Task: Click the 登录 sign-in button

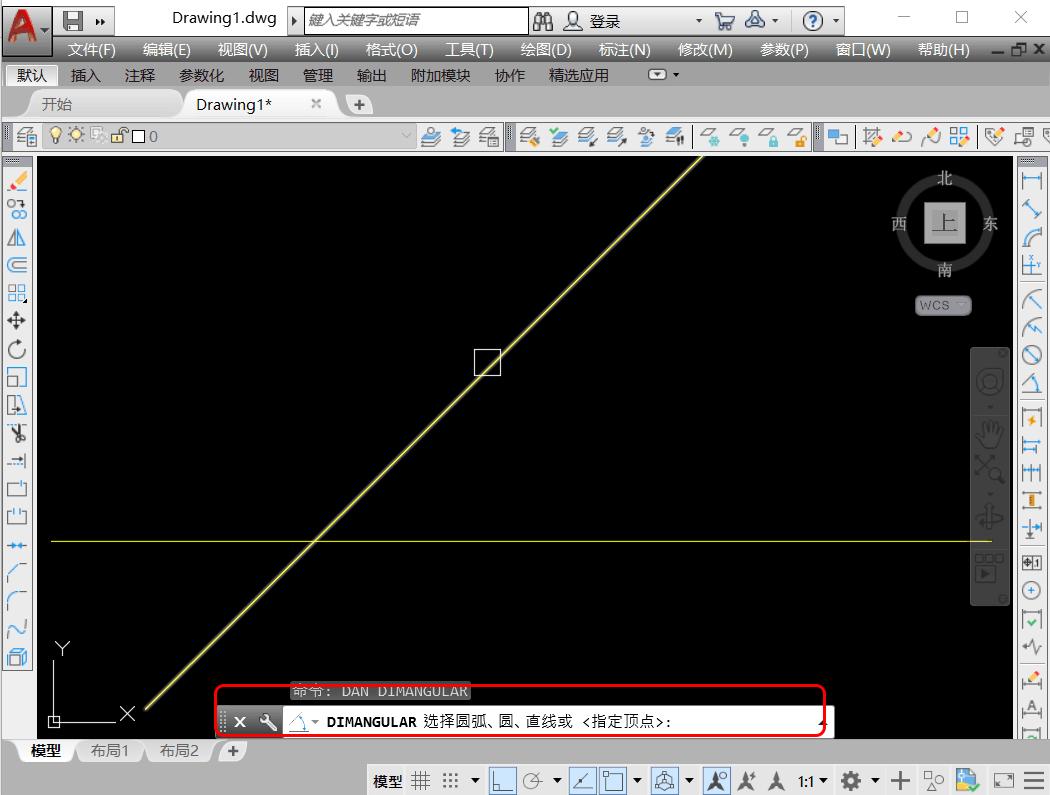Action: coord(604,21)
